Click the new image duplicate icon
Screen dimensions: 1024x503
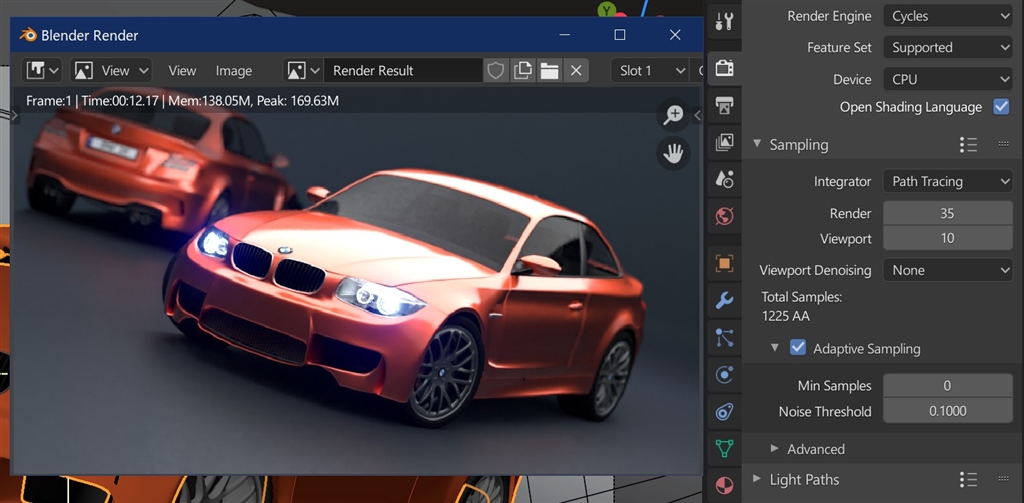[522, 71]
